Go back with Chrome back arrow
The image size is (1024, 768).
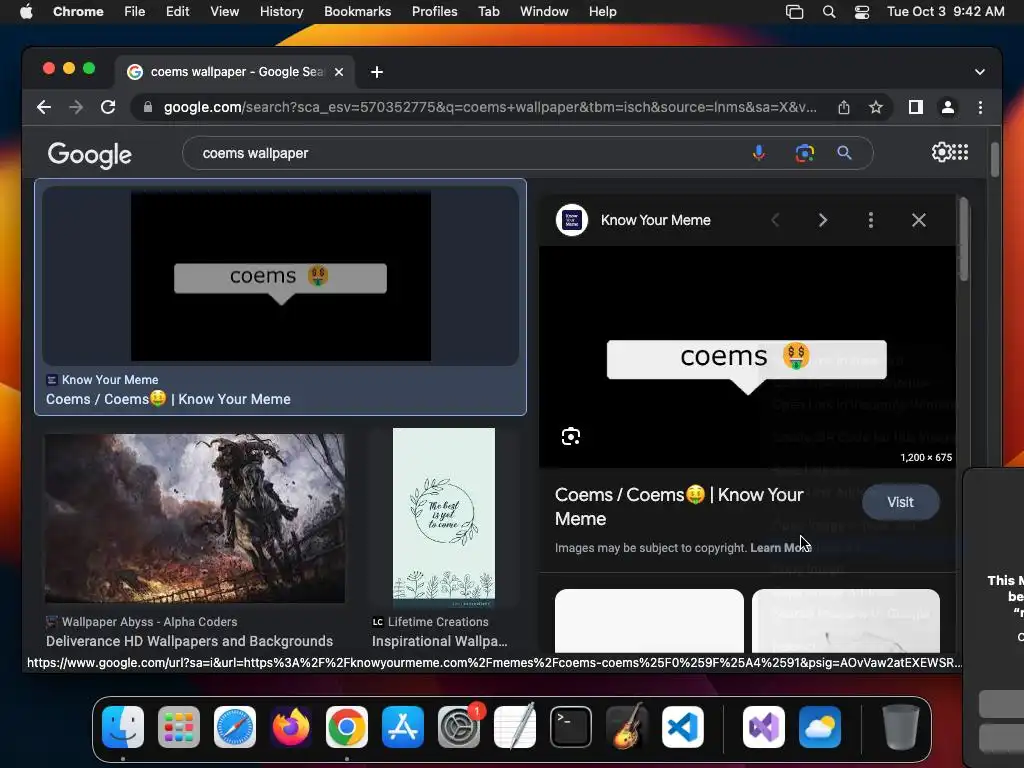pyautogui.click(x=44, y=107)
